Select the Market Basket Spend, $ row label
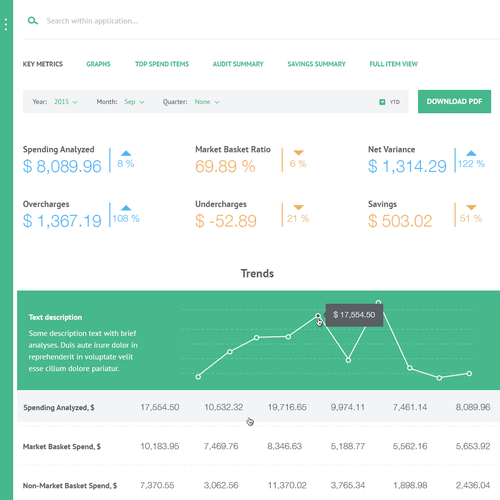Viewport: 500px width, 500px height. [62, 447]
